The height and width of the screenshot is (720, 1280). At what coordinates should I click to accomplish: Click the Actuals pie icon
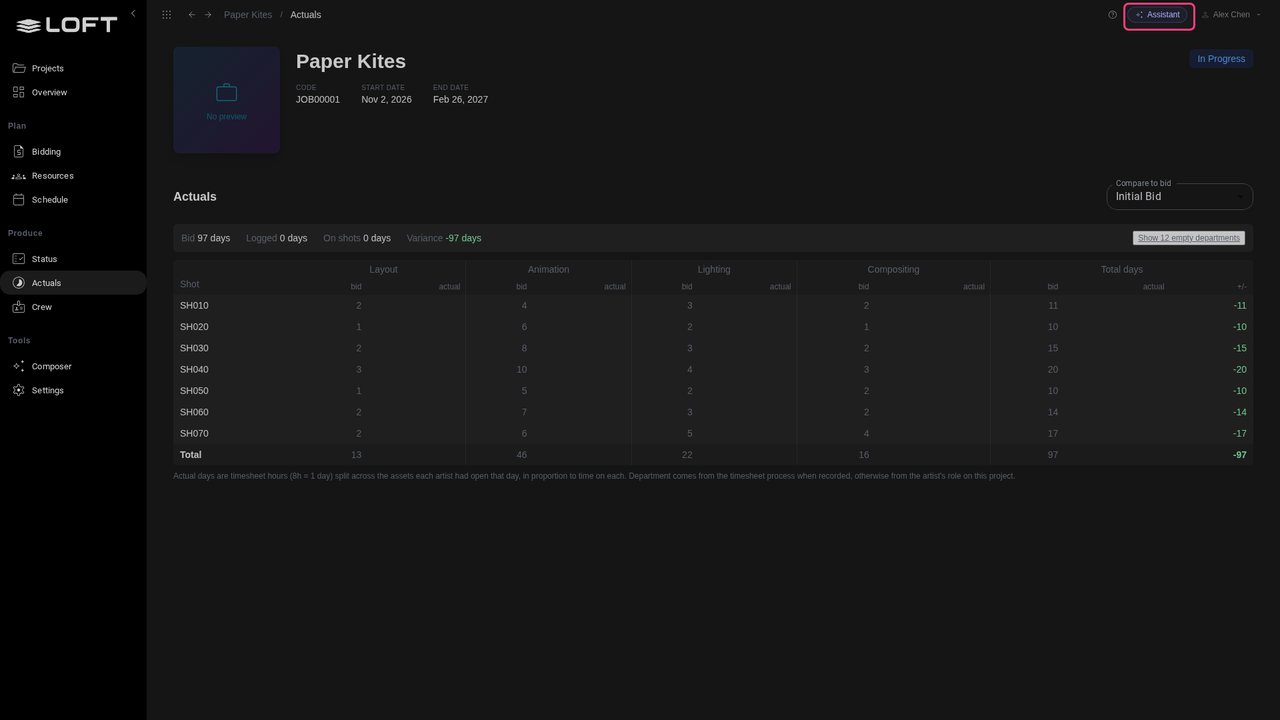click(x=18, y=283)
